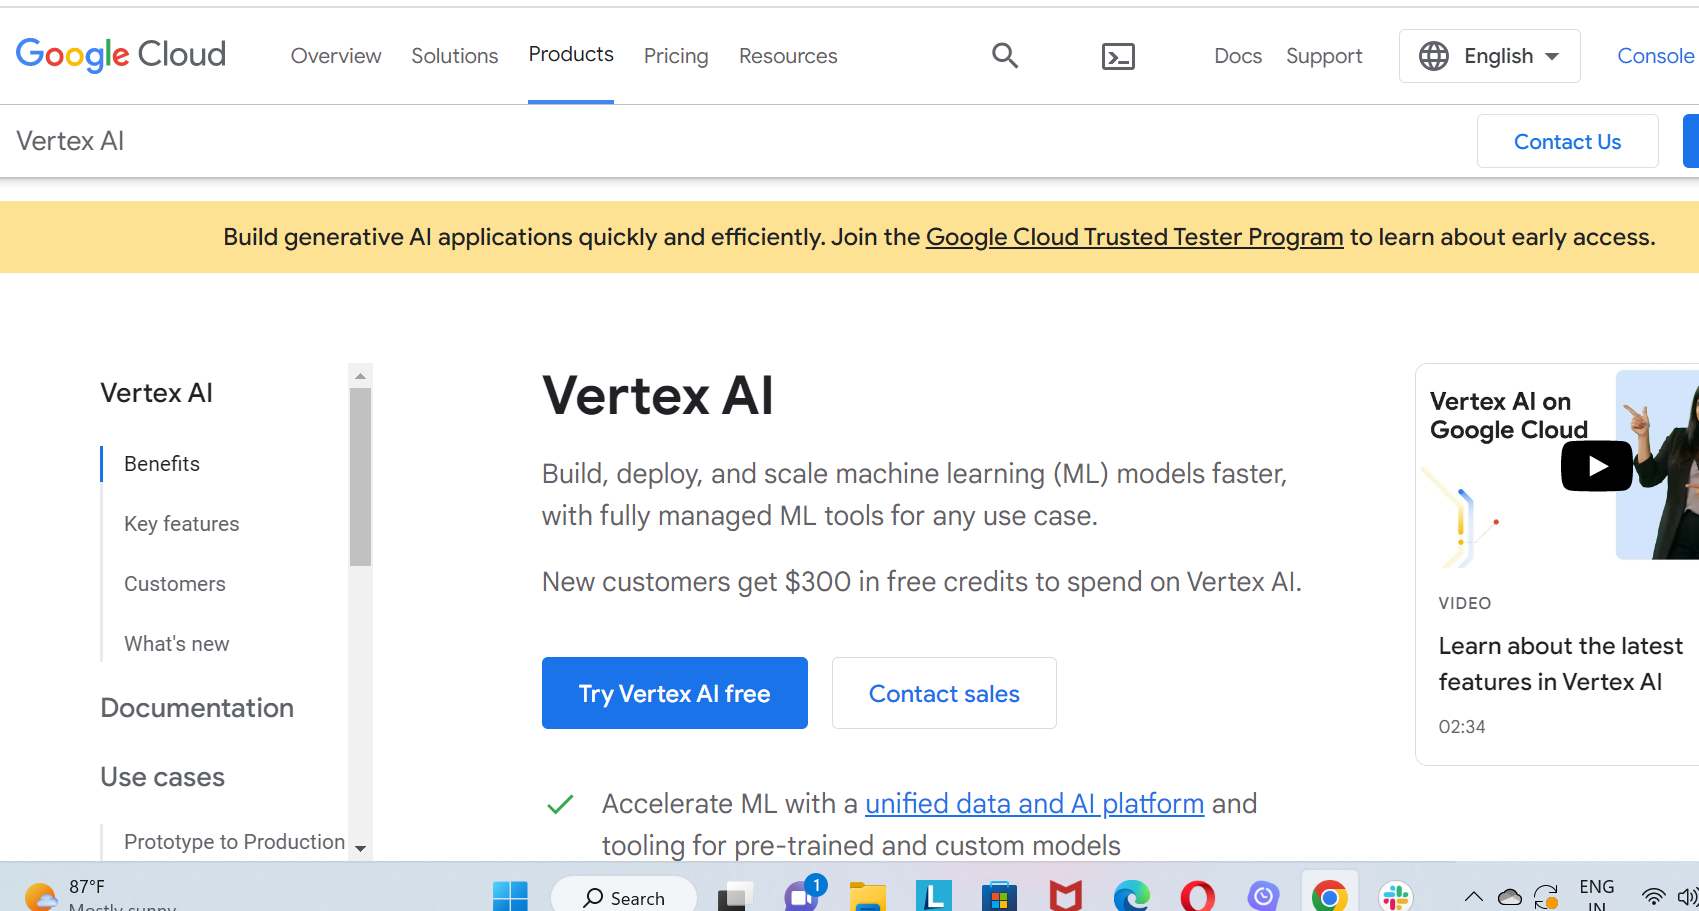Open the Wi-Fi network tray icon
Viewport: 1699px width, 911px height.
pyautogui.click(x=1654, y=897)
